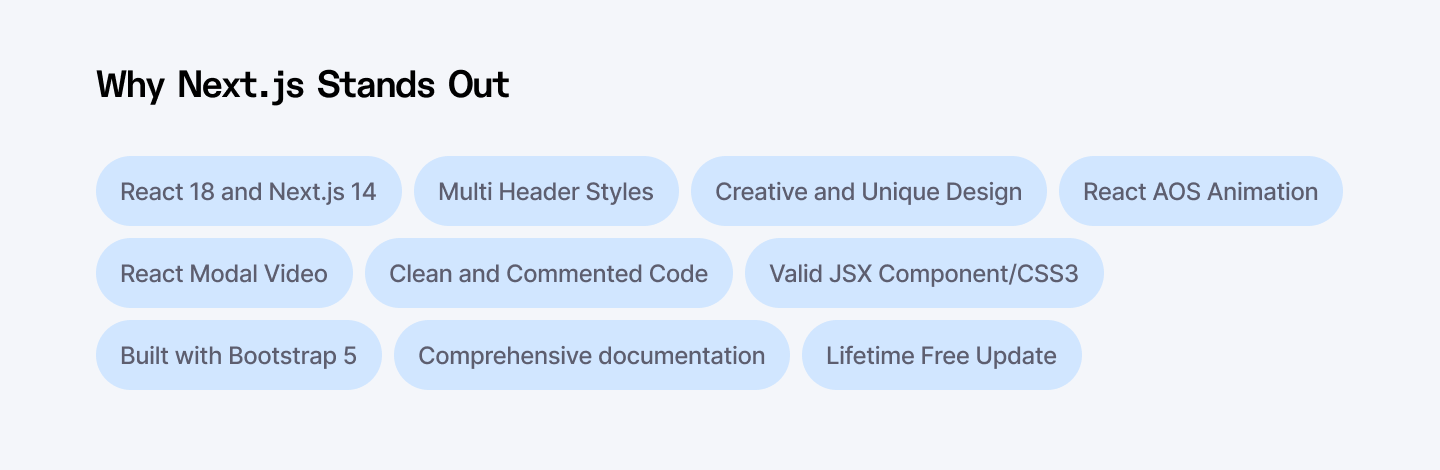Screen dimensions: 1440x470
Task: Click the "React Modal Video" tag
Action: [224, 273]
